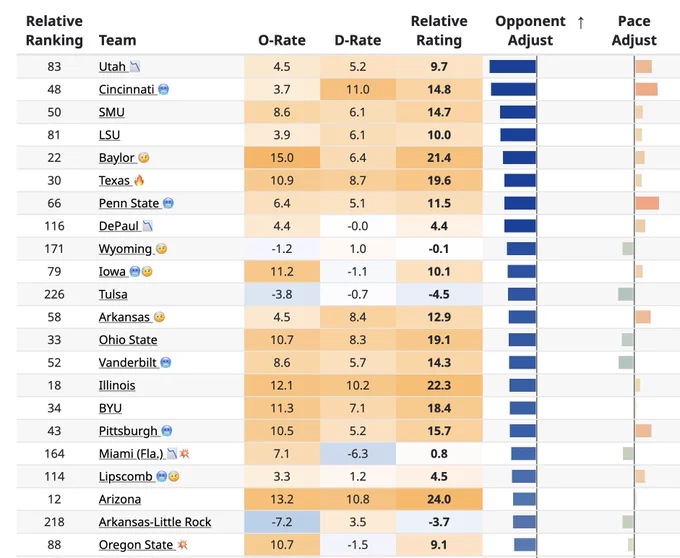Image resolution: width=680 pixels, height=558 pixels.
Task: Click the chart-down icon next to Utah
Action: pyautogui.click(x=135, y=67)
